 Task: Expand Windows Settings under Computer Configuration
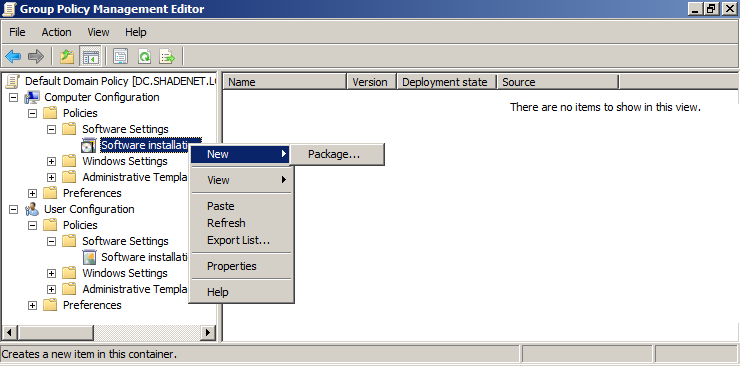(x=51, y=162)
